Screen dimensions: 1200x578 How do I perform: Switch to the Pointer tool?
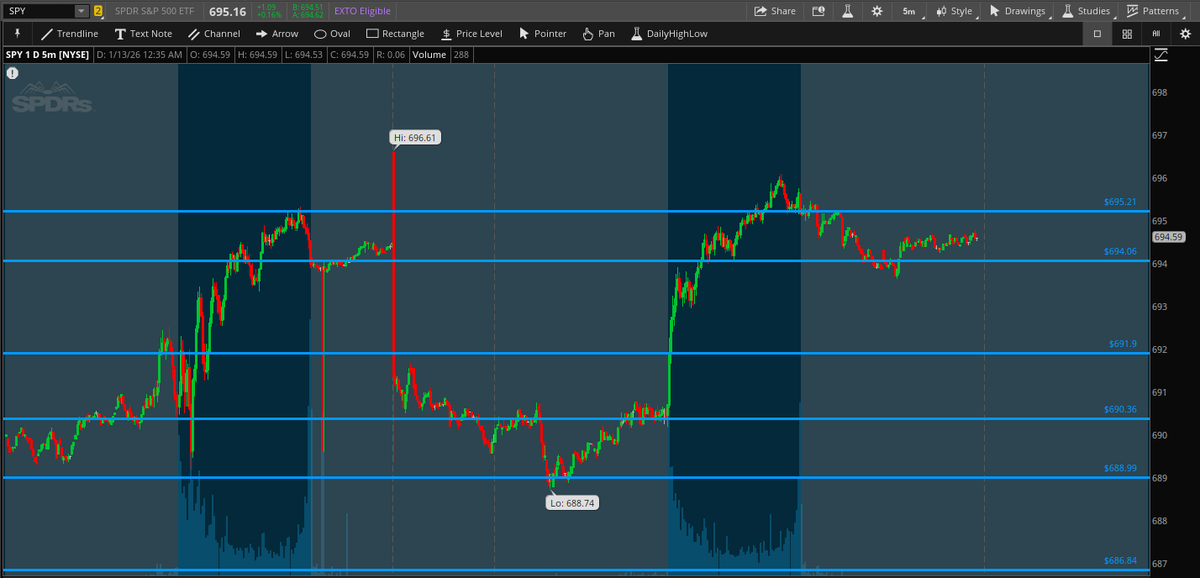(x=541, y=33)
